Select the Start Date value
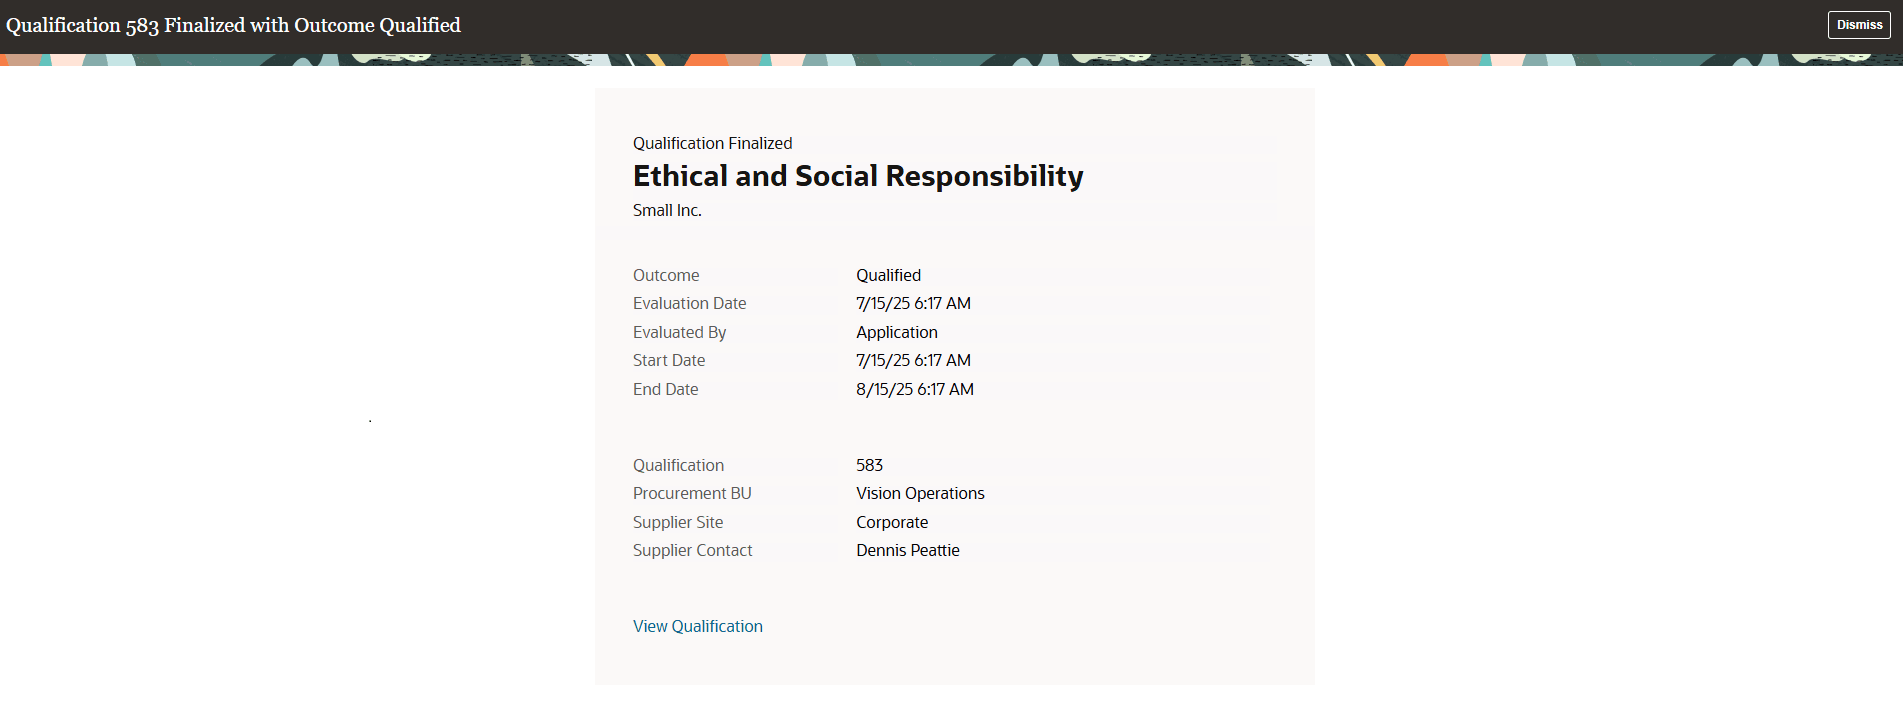This screenshot has height=704, width=1903. (x=913, y=360)
